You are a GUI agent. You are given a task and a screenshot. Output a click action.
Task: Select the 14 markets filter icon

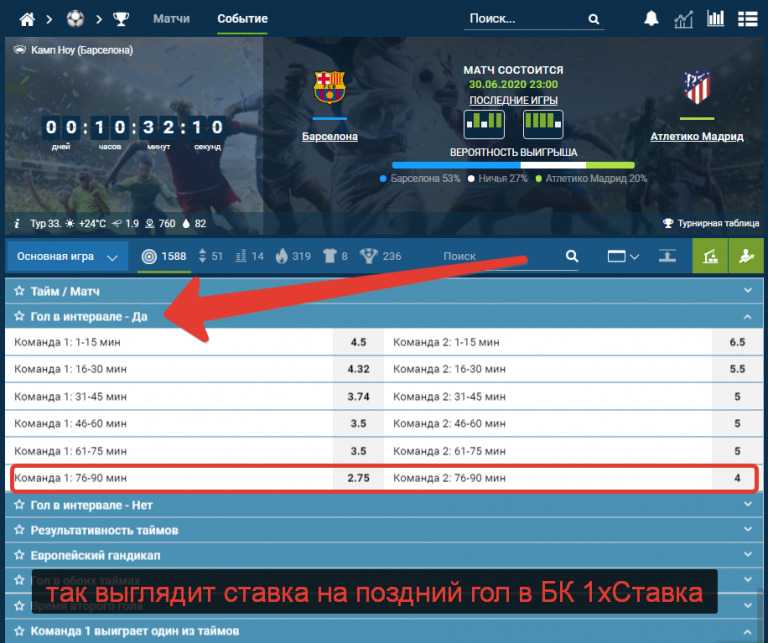250,256
